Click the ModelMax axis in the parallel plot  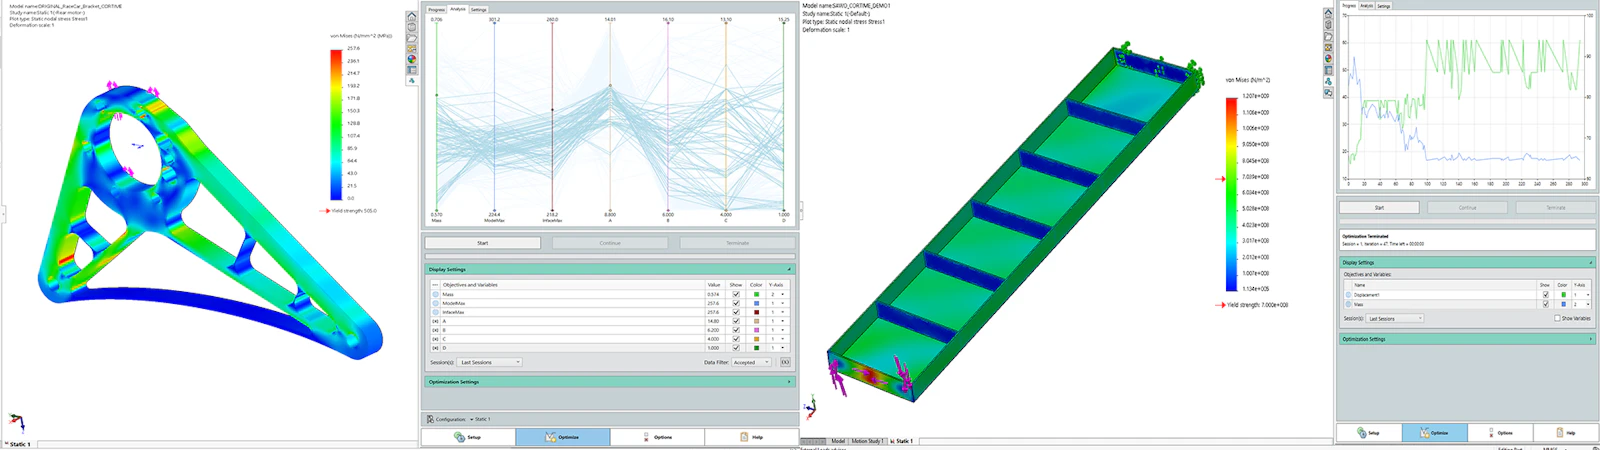coord(494,116)
